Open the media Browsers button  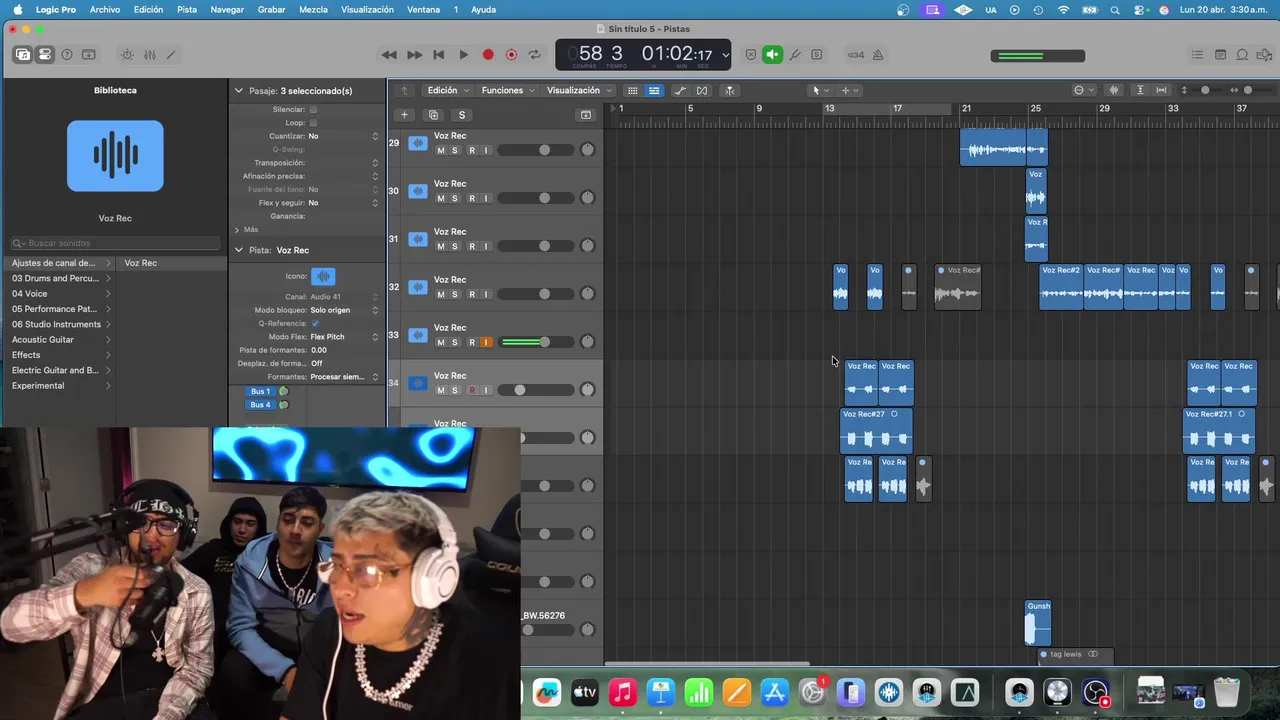[x=1264, y=55]
